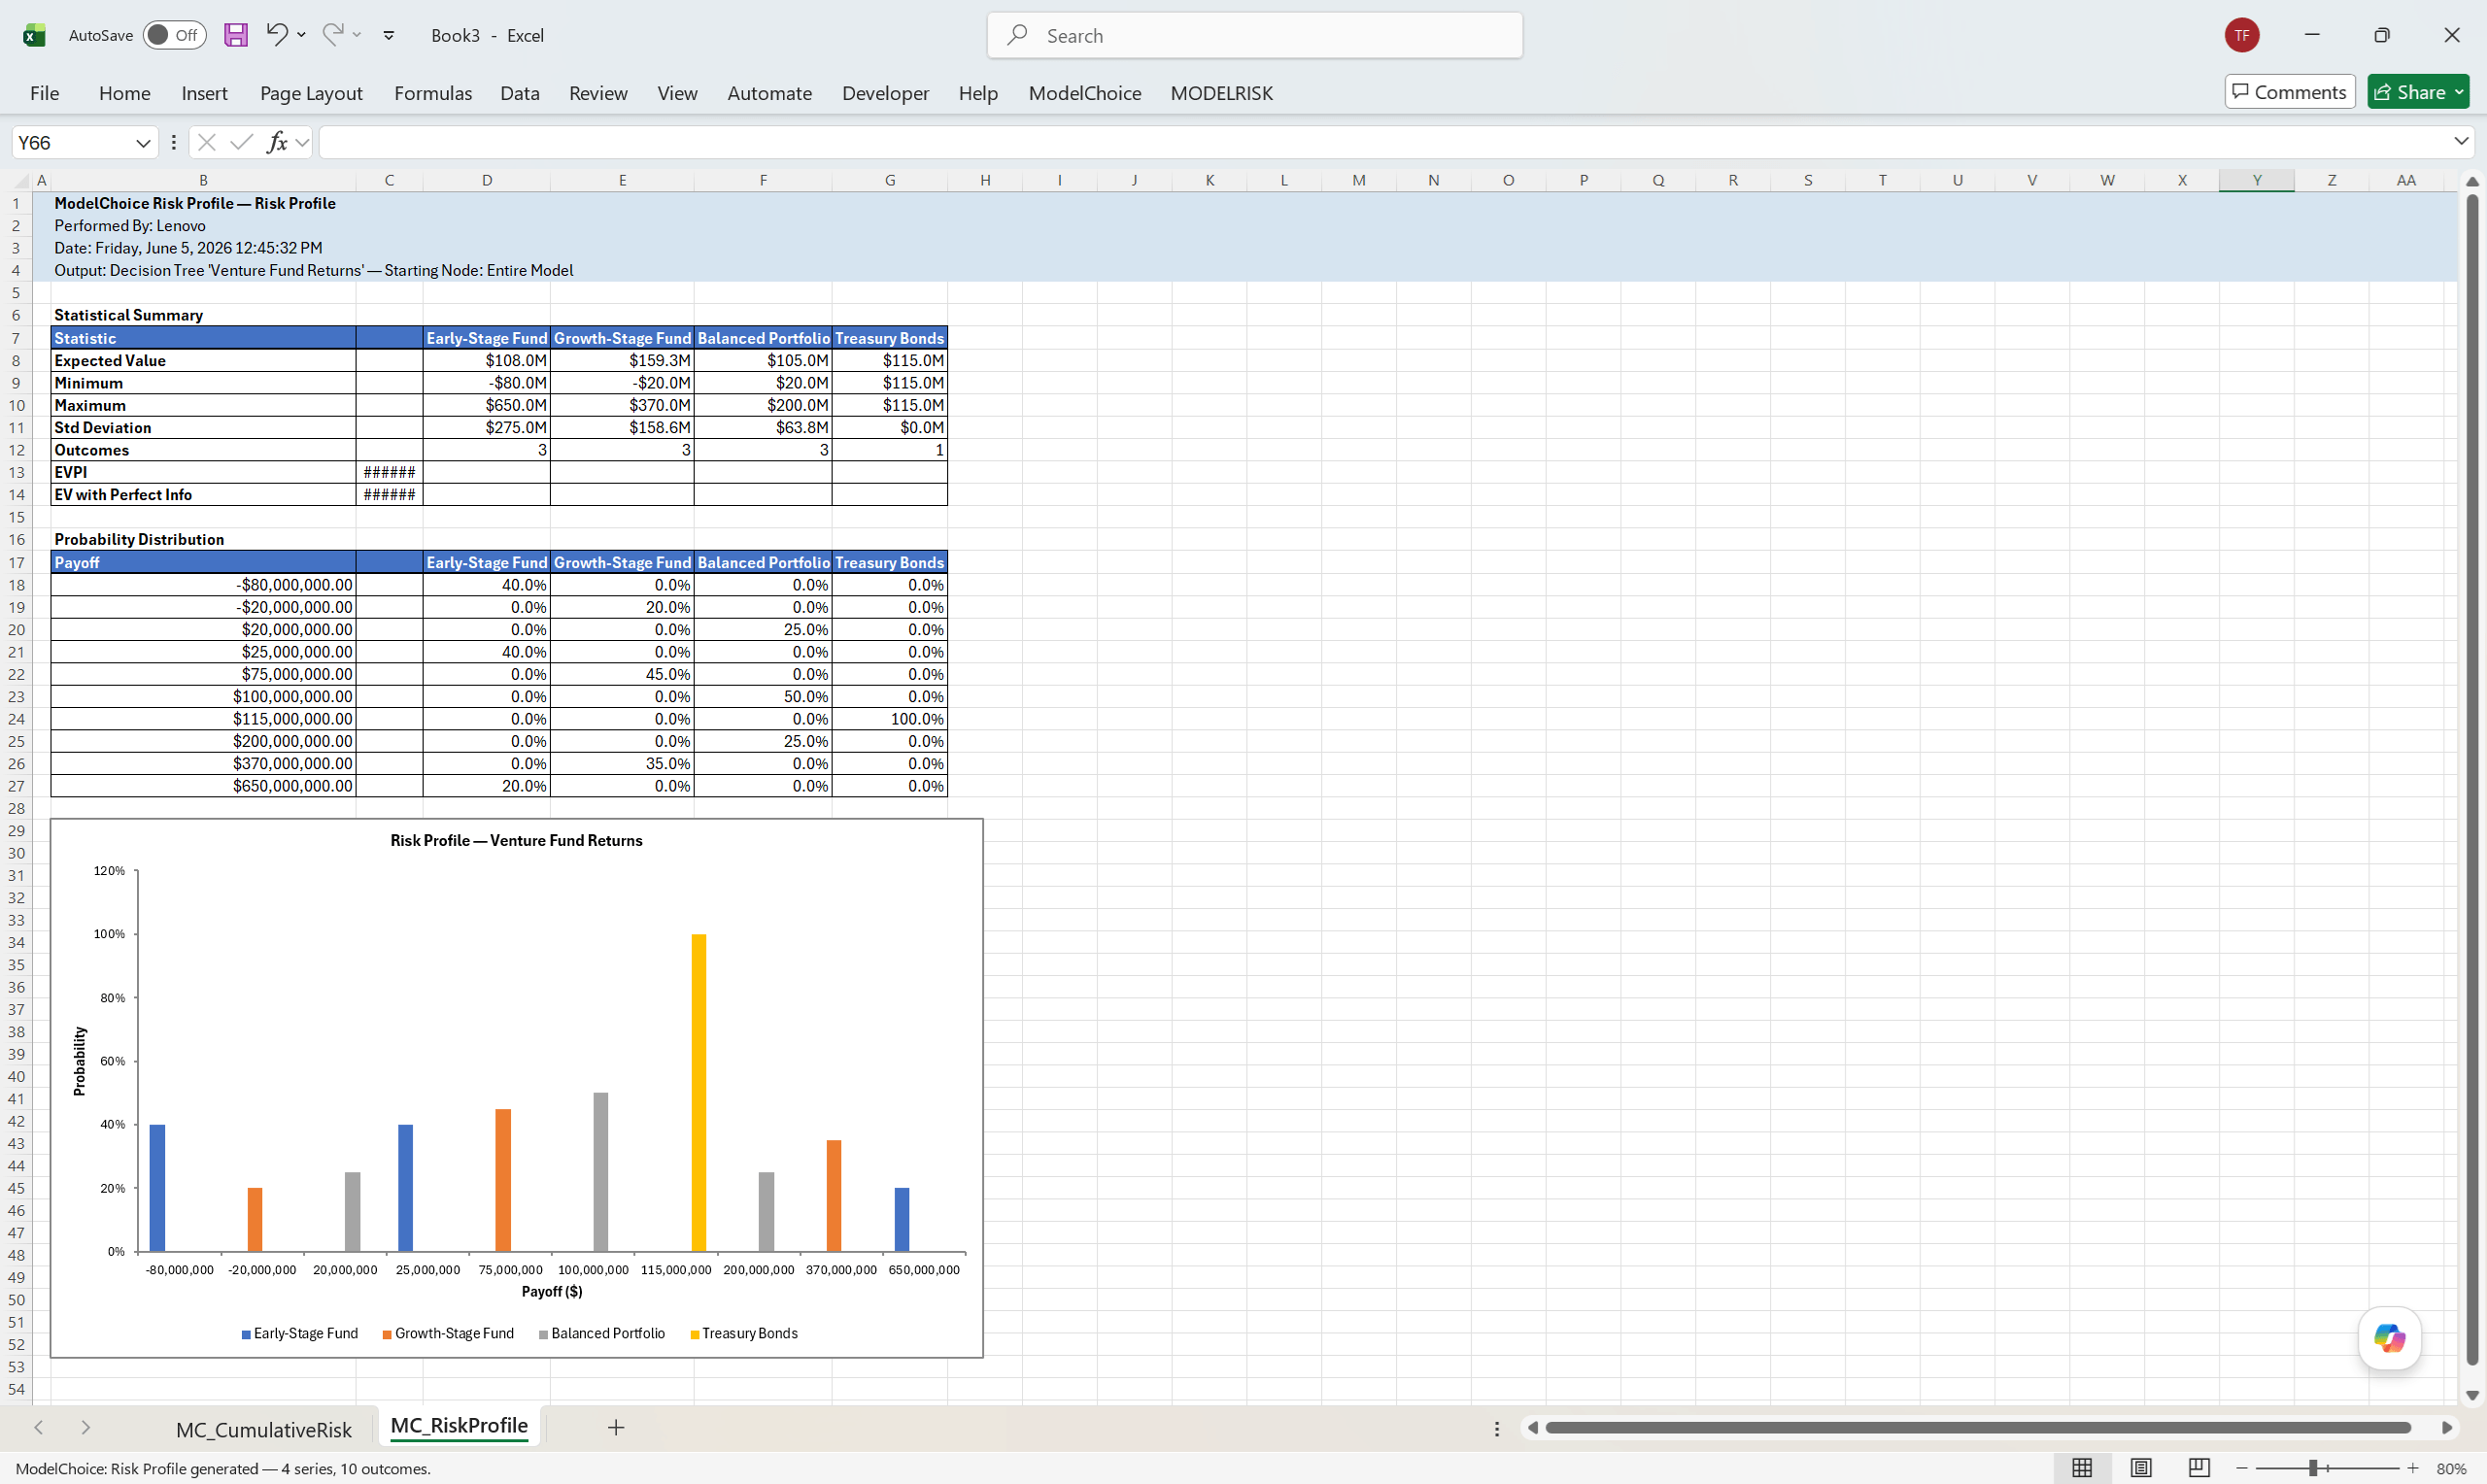This screenshot has width=2487, height=1484.
Task: Switch to Page Break Preview icon
Action: [2199, 1468]
